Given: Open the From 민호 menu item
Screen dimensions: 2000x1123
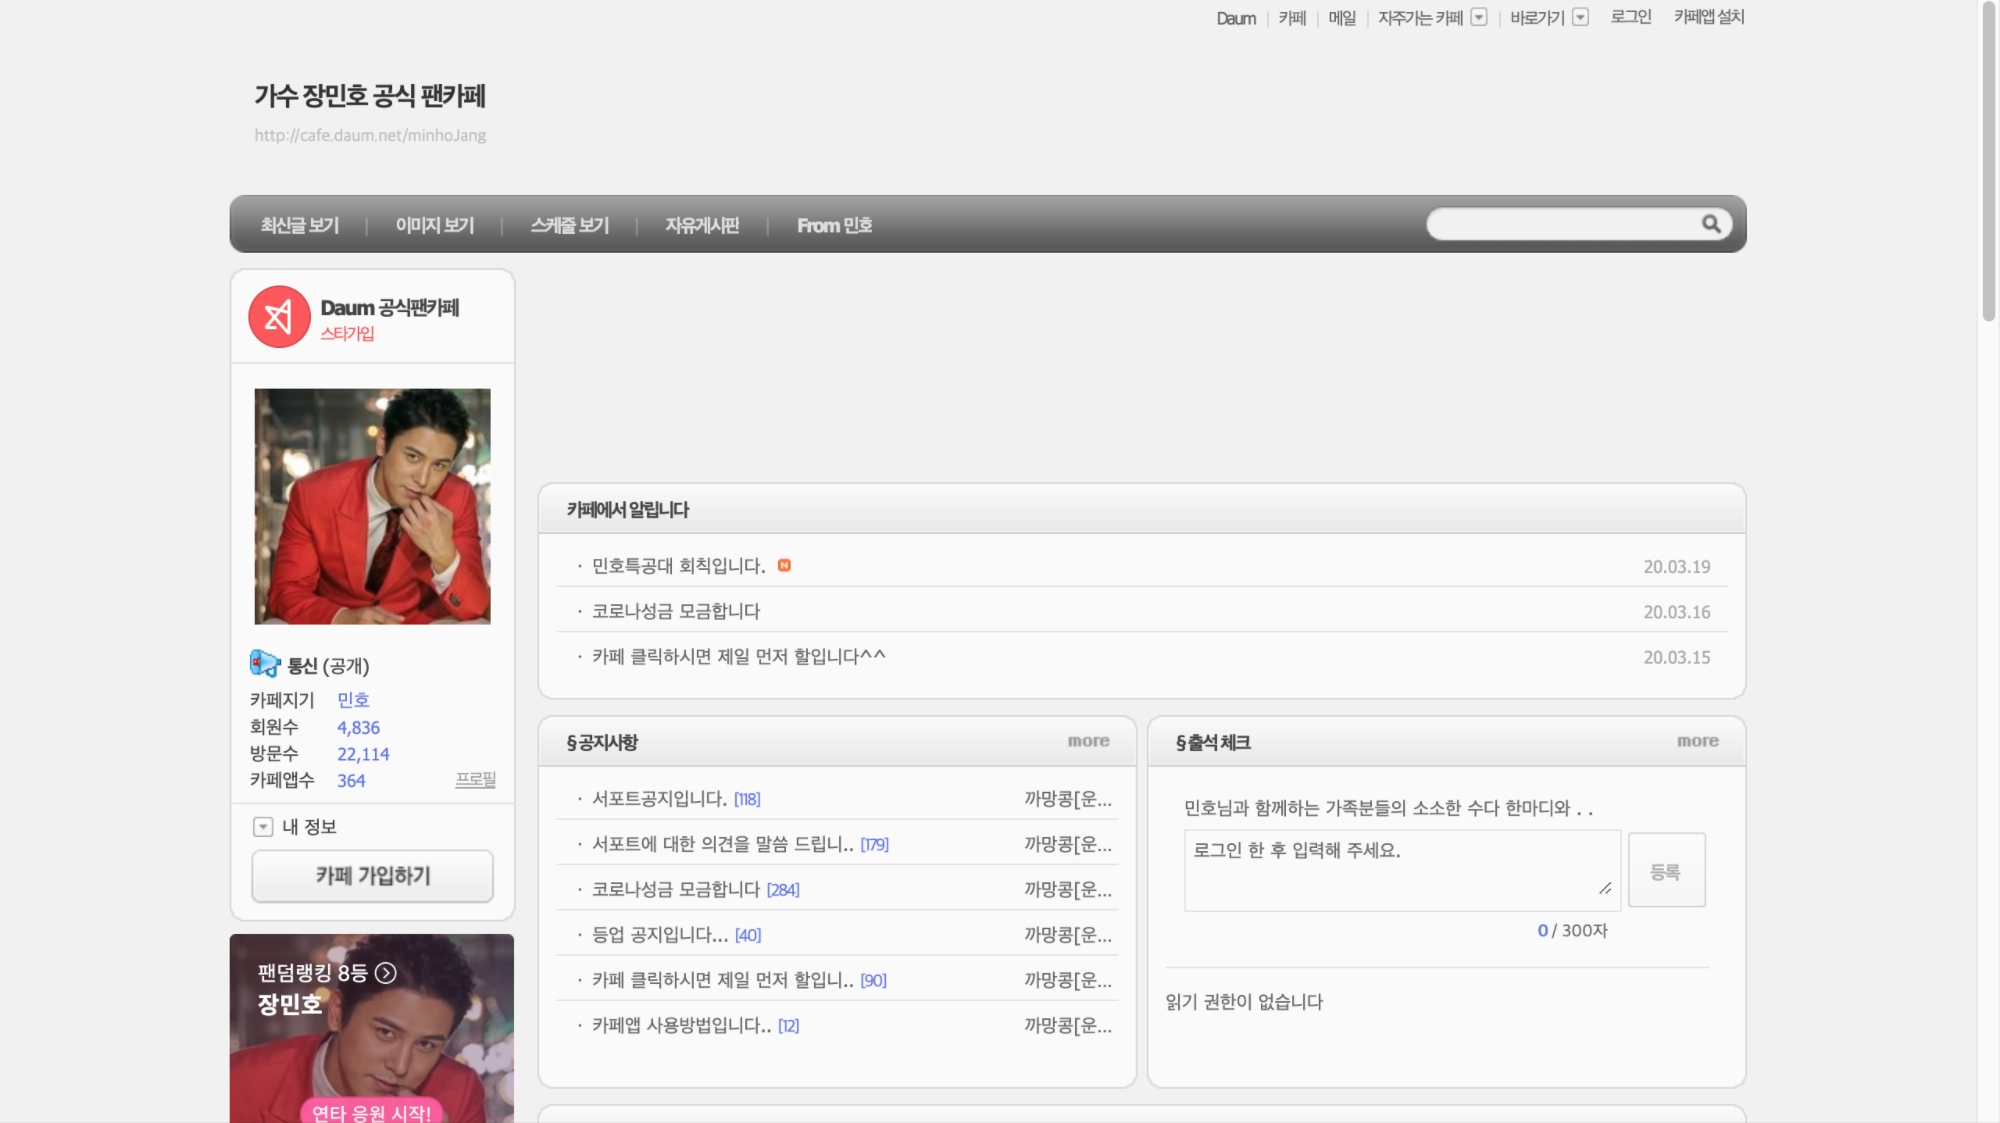Looking at the screenshot, I should tap(834, 225).
